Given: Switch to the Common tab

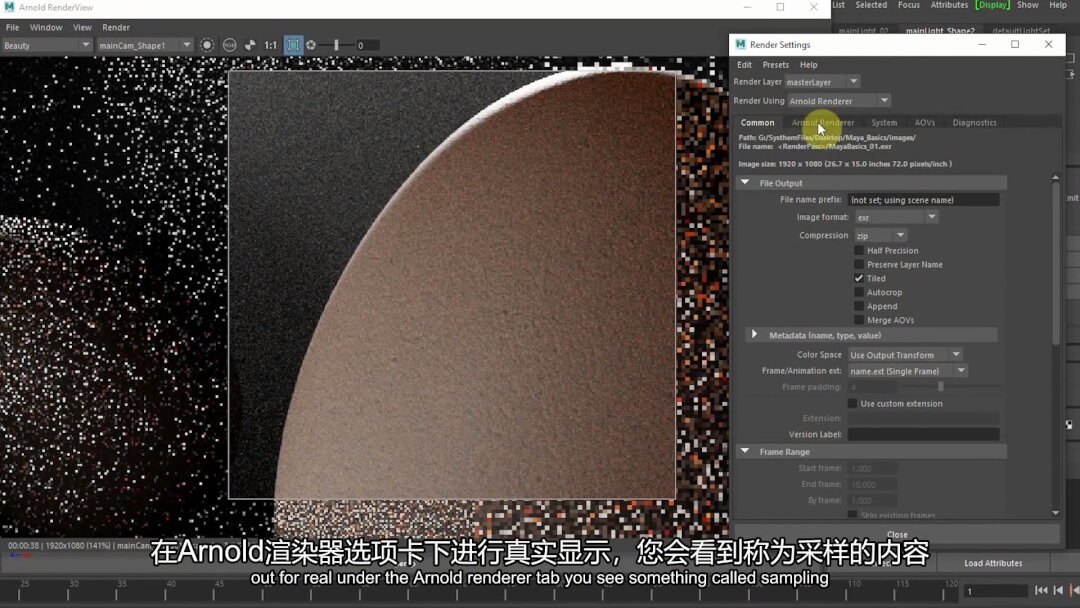Looking at the screenshot, I should coord(758,123).
